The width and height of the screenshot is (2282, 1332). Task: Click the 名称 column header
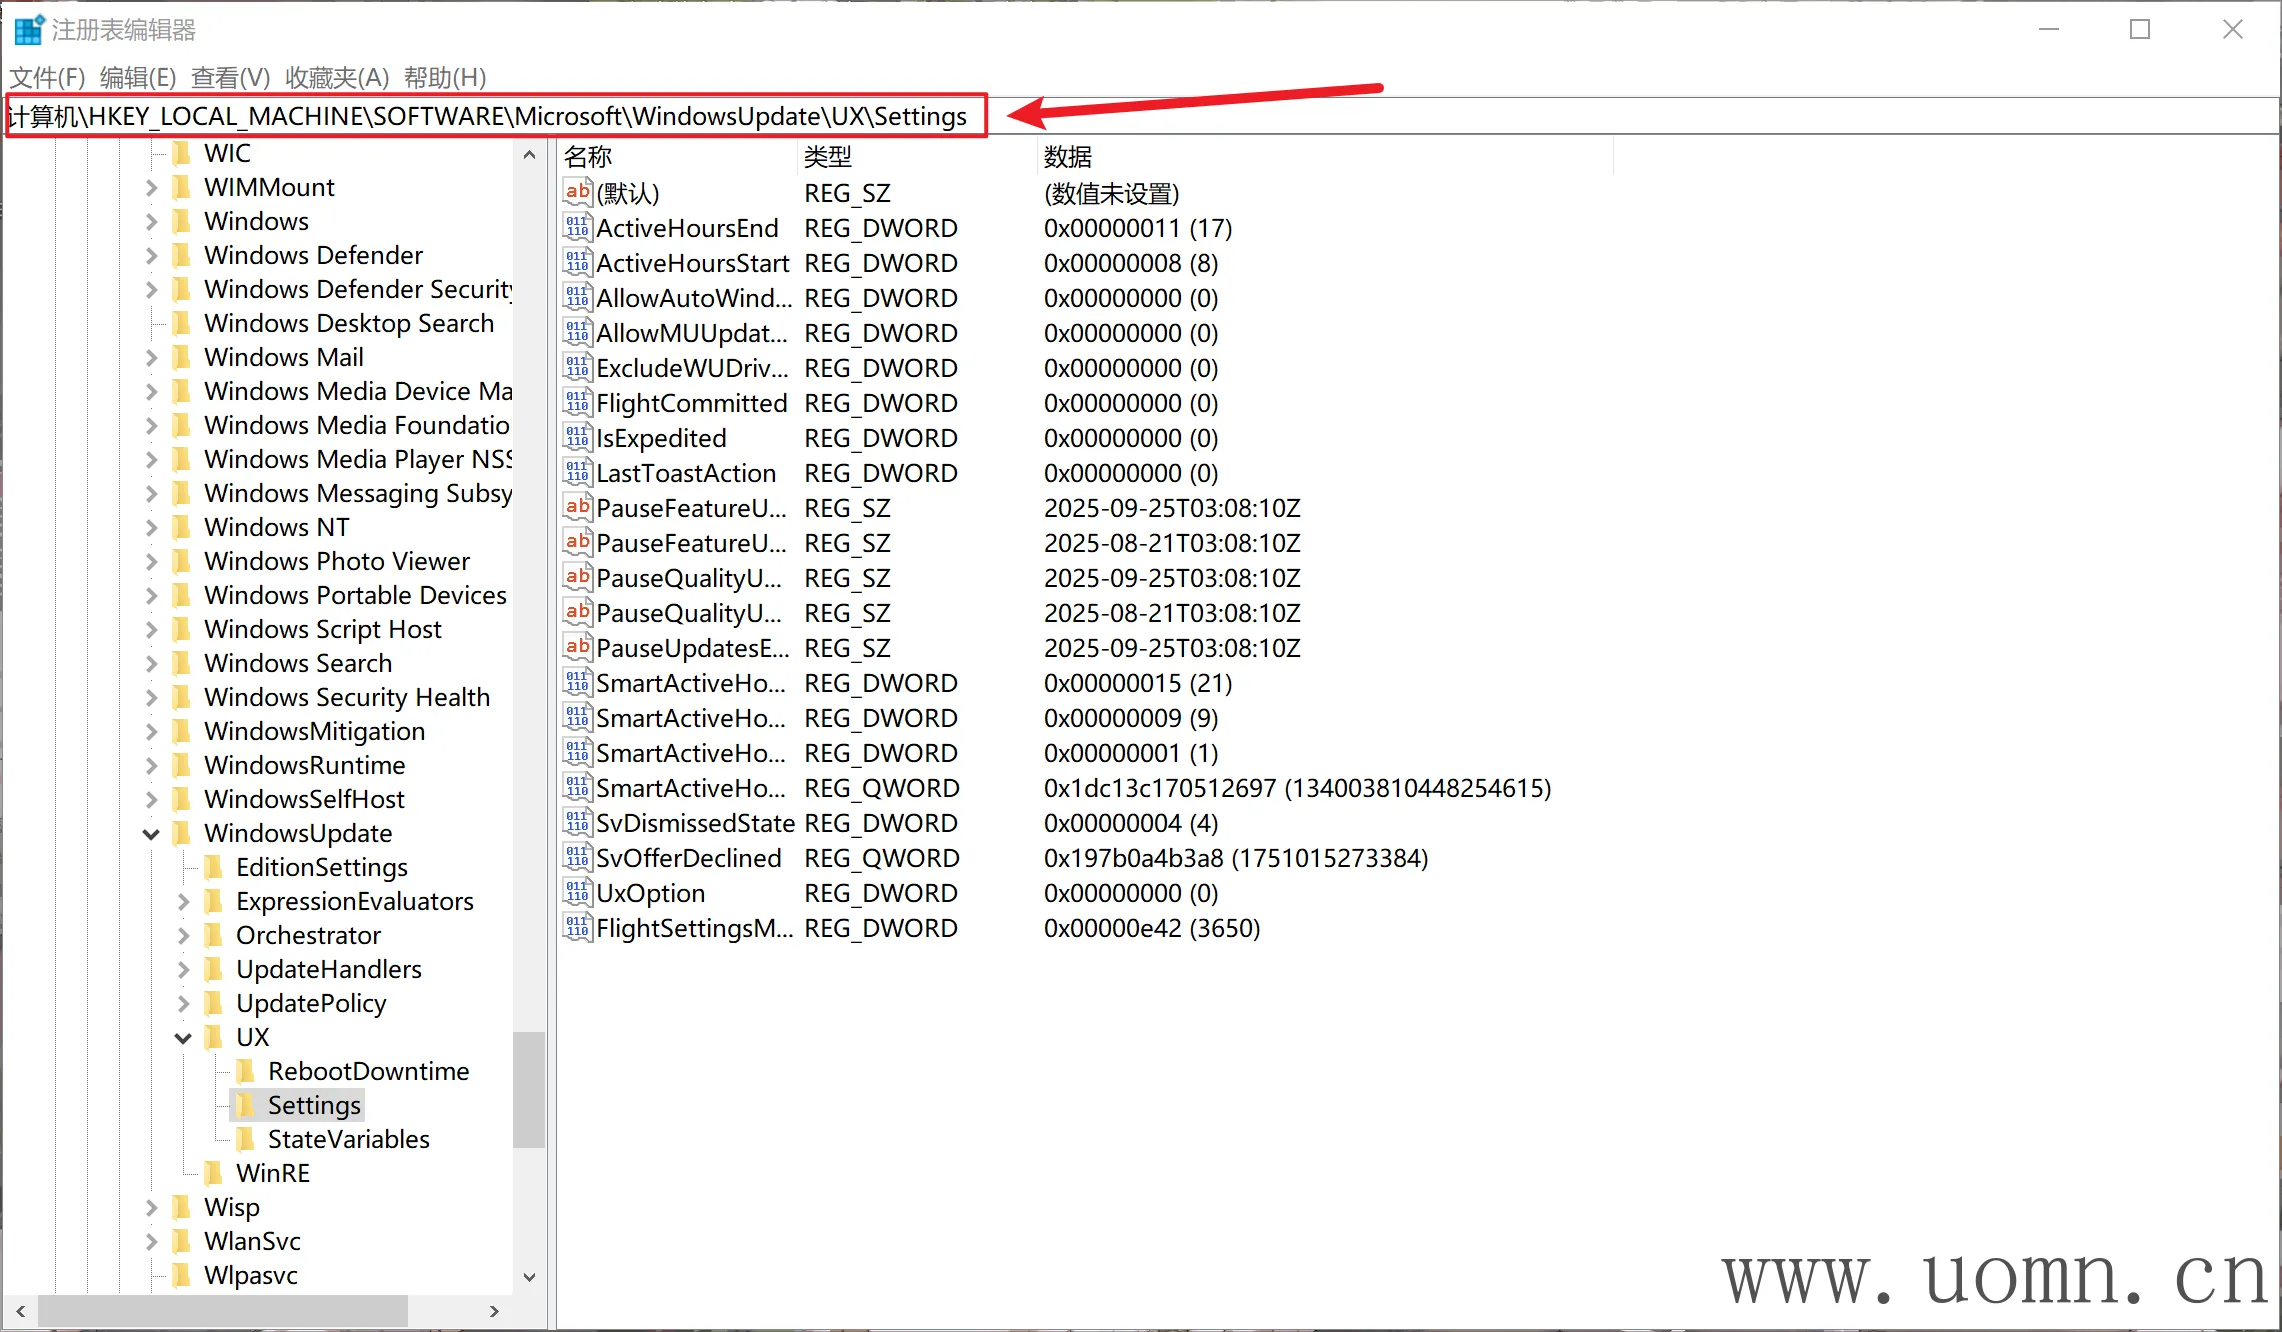point(588,157)
